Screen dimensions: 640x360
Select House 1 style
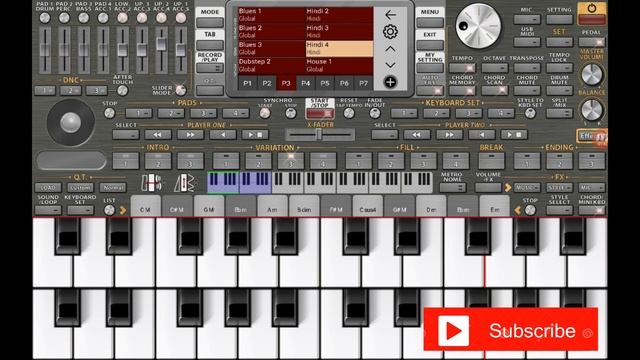(x=339, y=65)
